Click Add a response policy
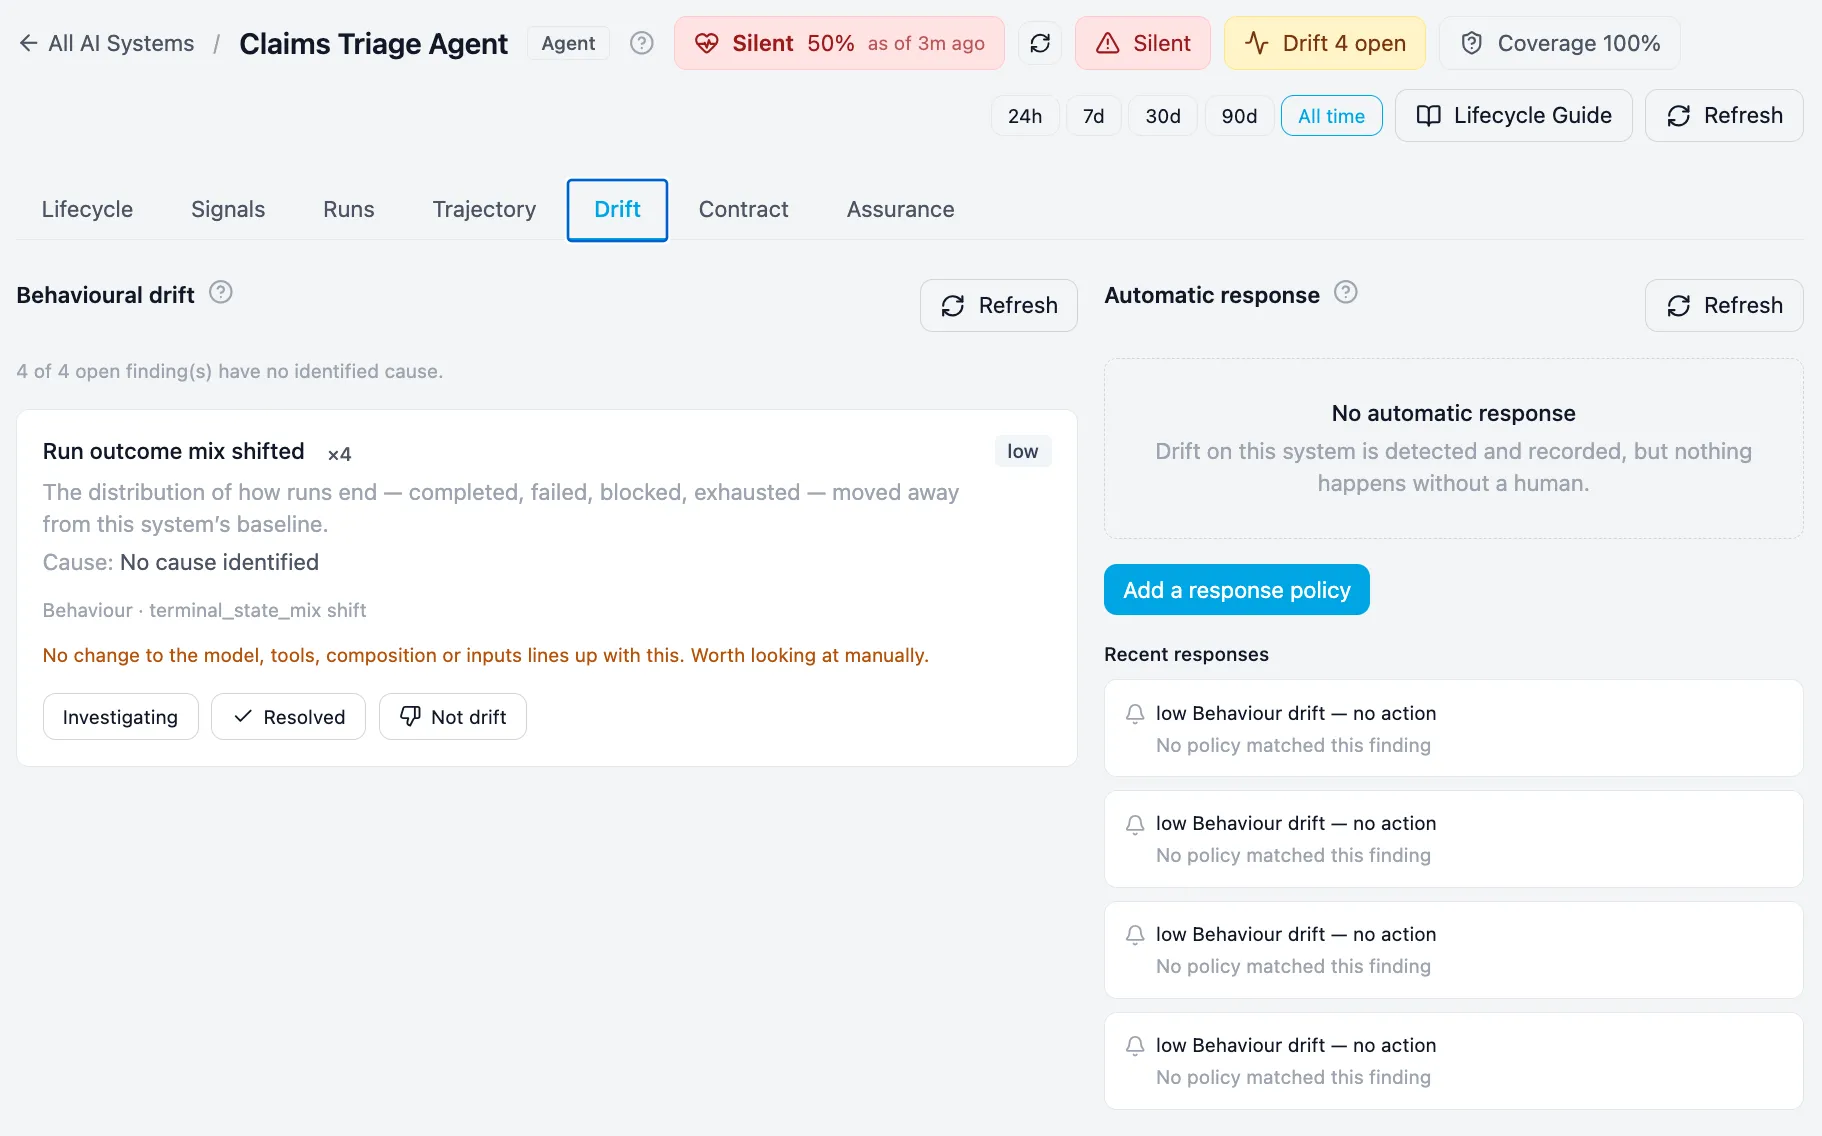Viewport: 1822px width, 1136px height. pyautogui.click(x=1237, y=590)
